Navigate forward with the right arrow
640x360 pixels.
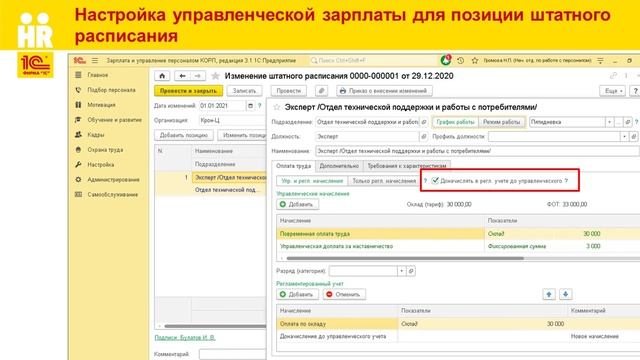198,76
